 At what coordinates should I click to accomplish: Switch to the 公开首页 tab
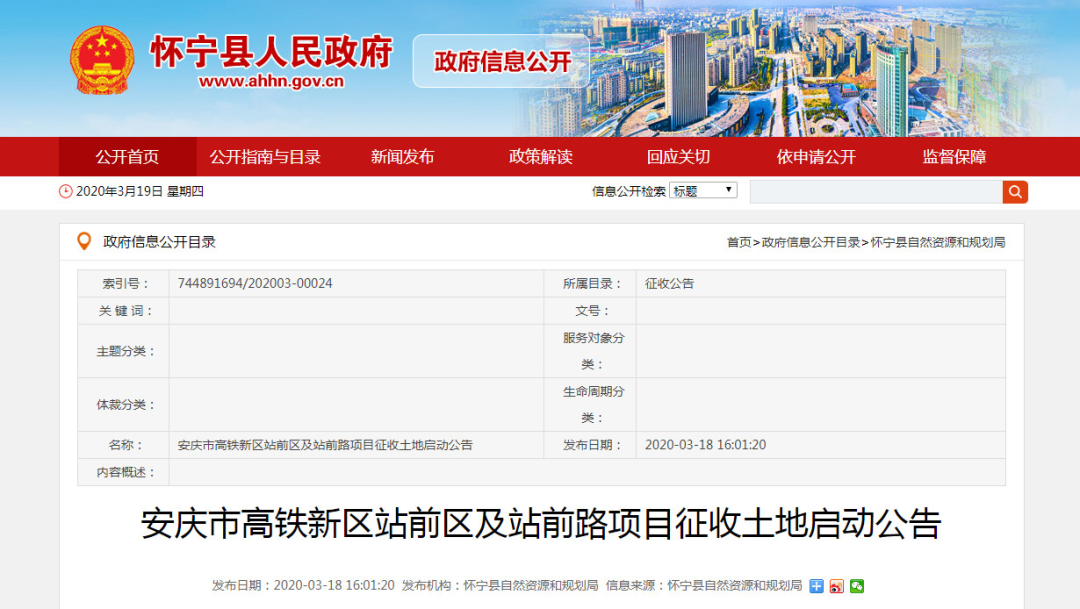tap(129, 156)
